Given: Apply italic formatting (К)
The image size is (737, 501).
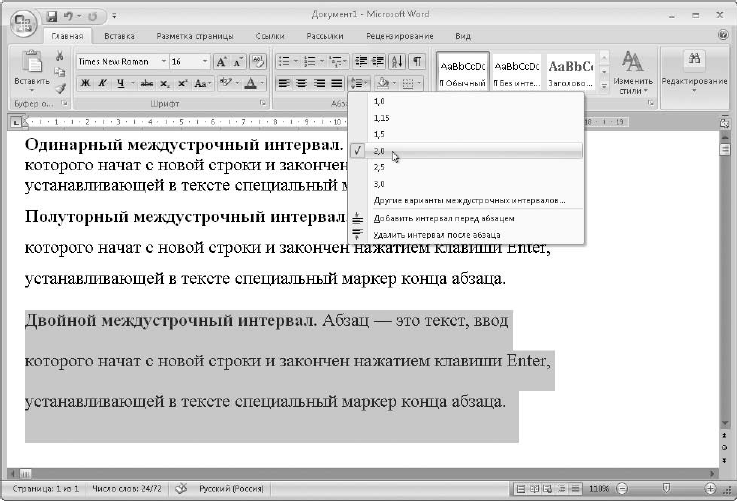Looking at the screenshot, I should click(103, 83).
